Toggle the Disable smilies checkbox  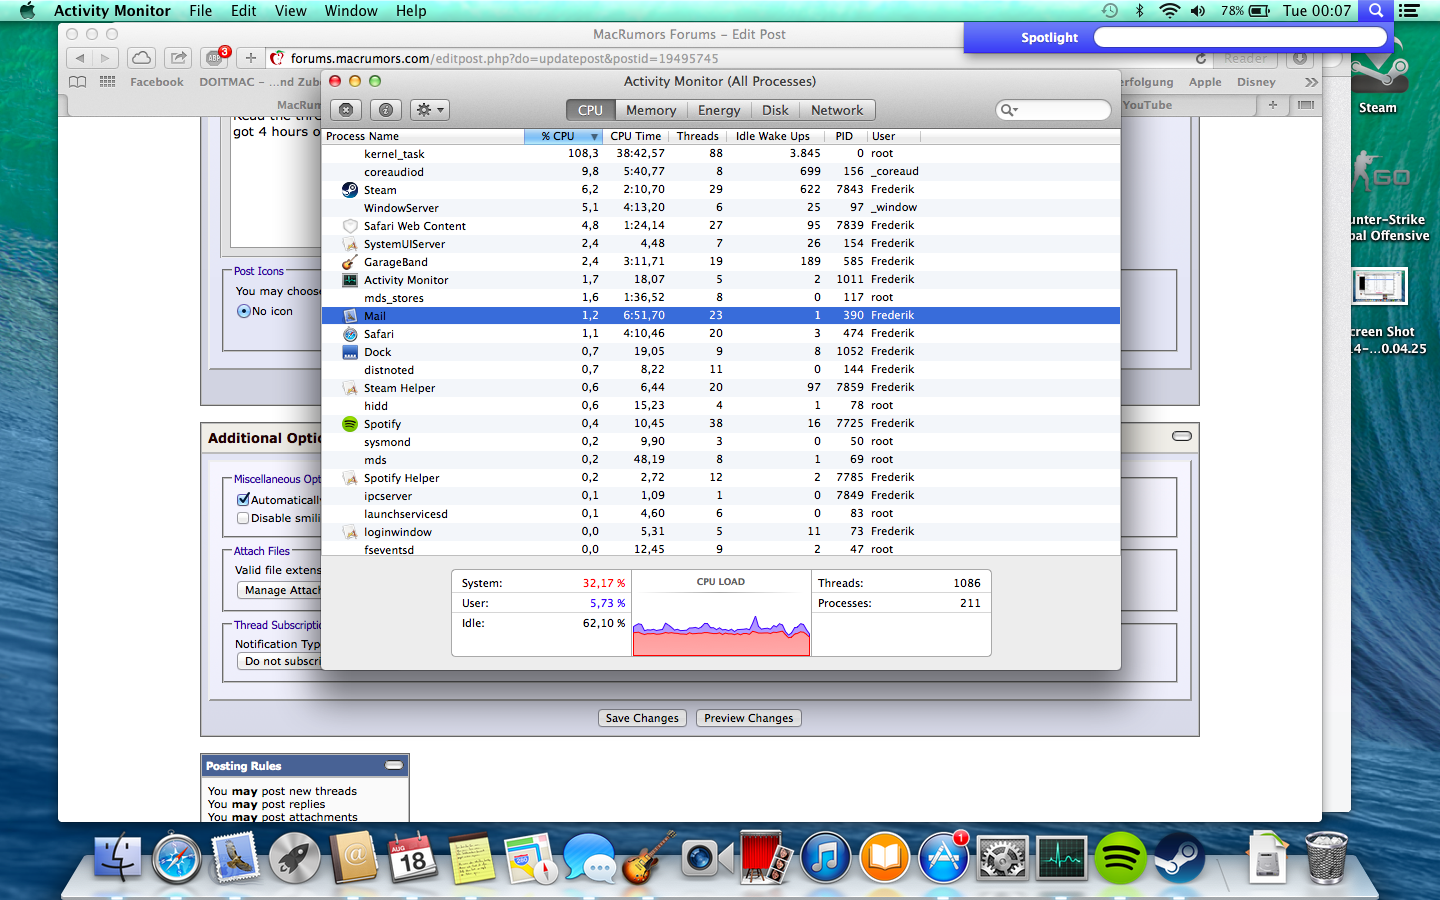click(243, 518)
